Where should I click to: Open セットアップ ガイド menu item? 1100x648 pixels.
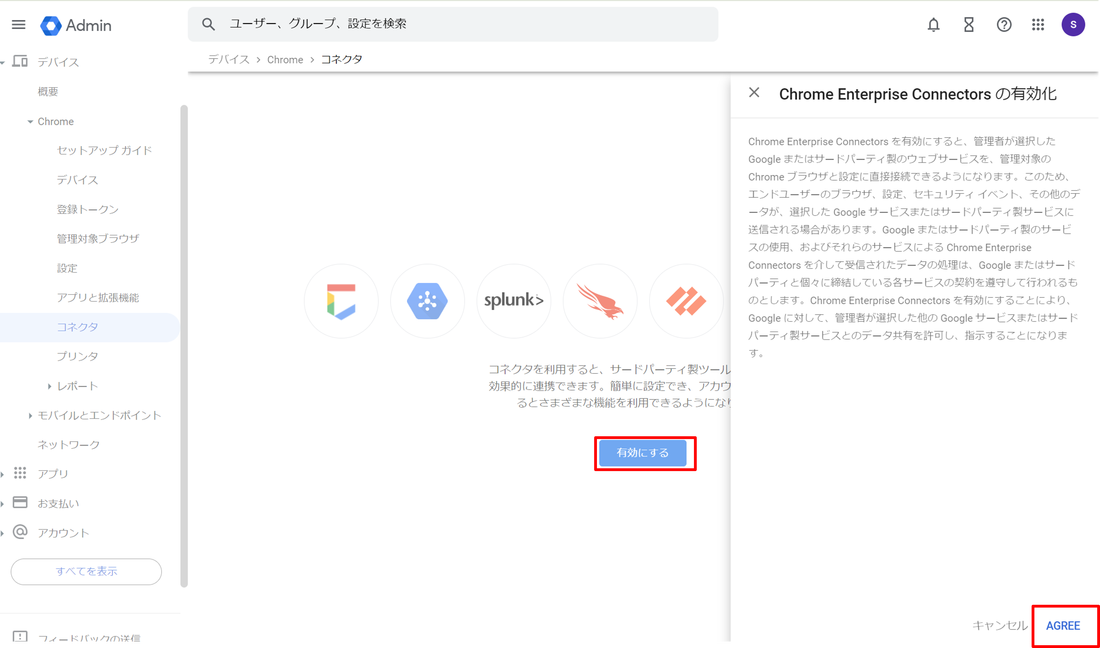click(105, 150)
